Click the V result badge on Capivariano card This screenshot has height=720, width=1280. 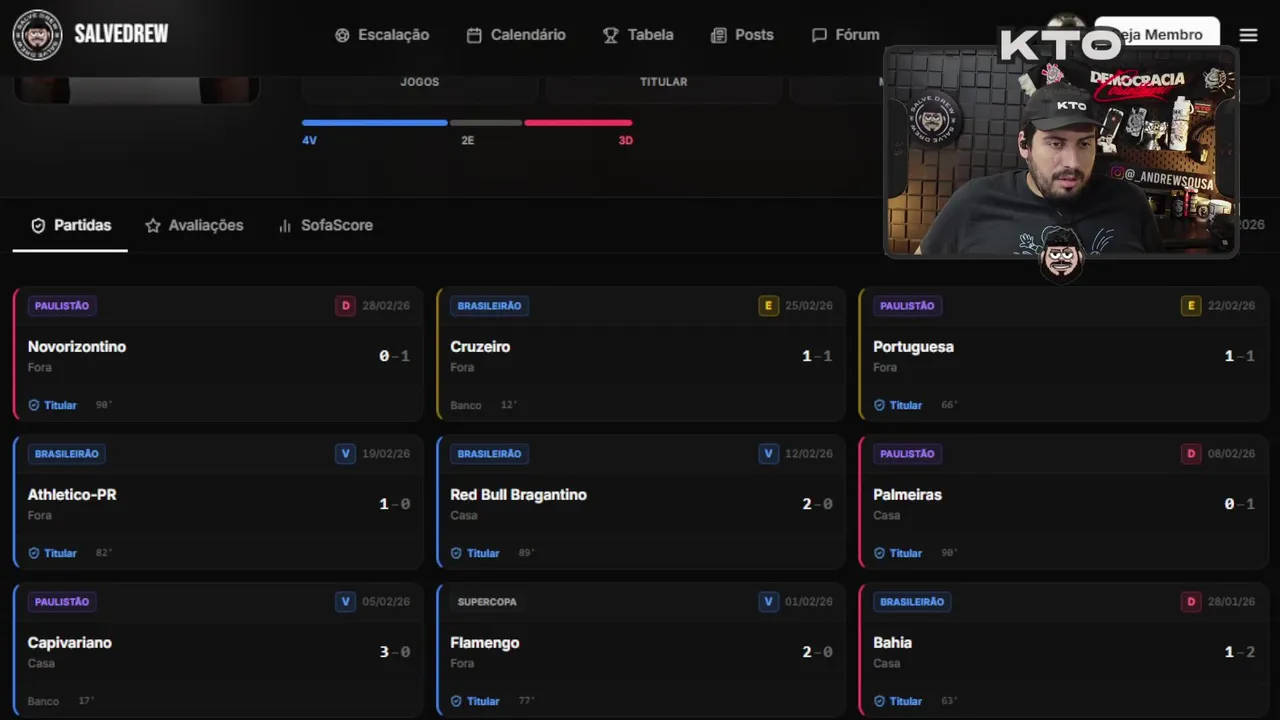coord(346,602)
